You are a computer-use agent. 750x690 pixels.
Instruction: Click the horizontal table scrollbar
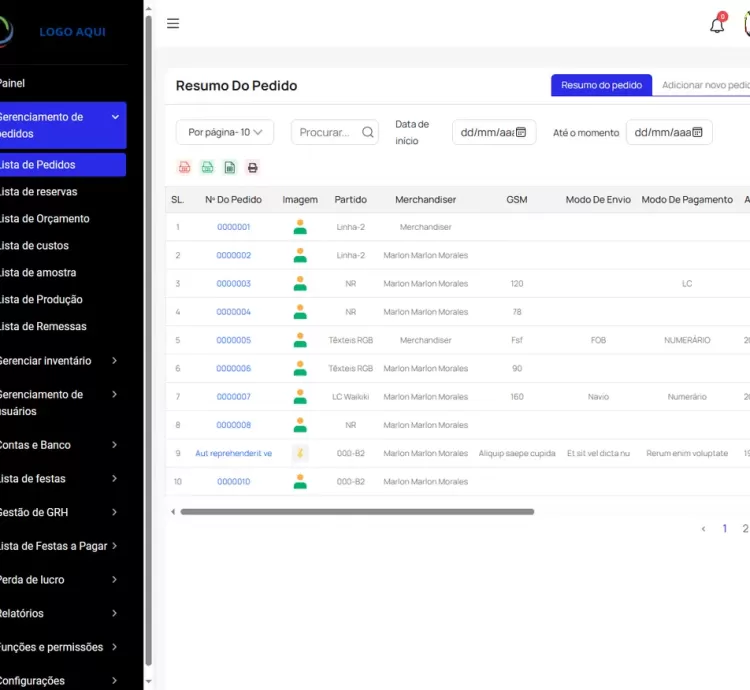357,512
